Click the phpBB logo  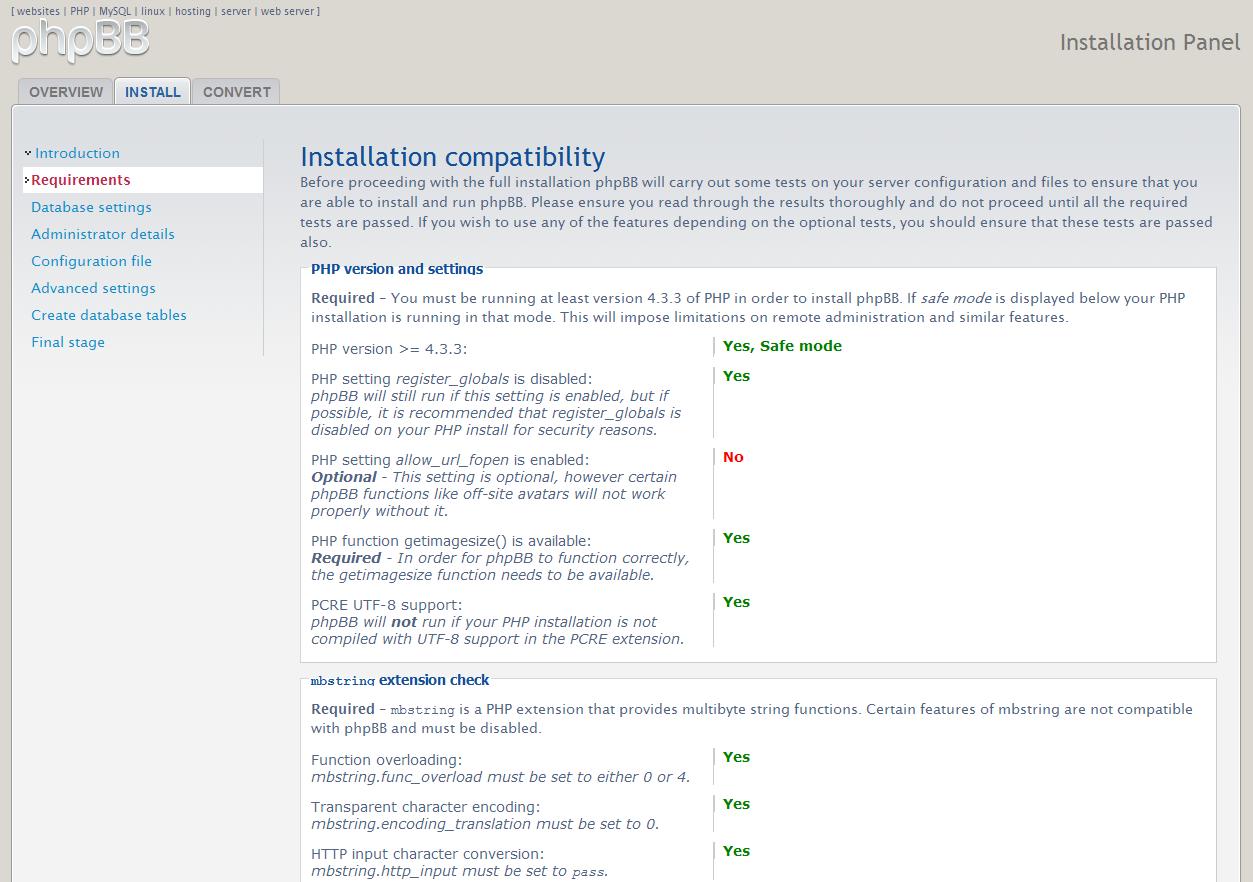point(80,40)
